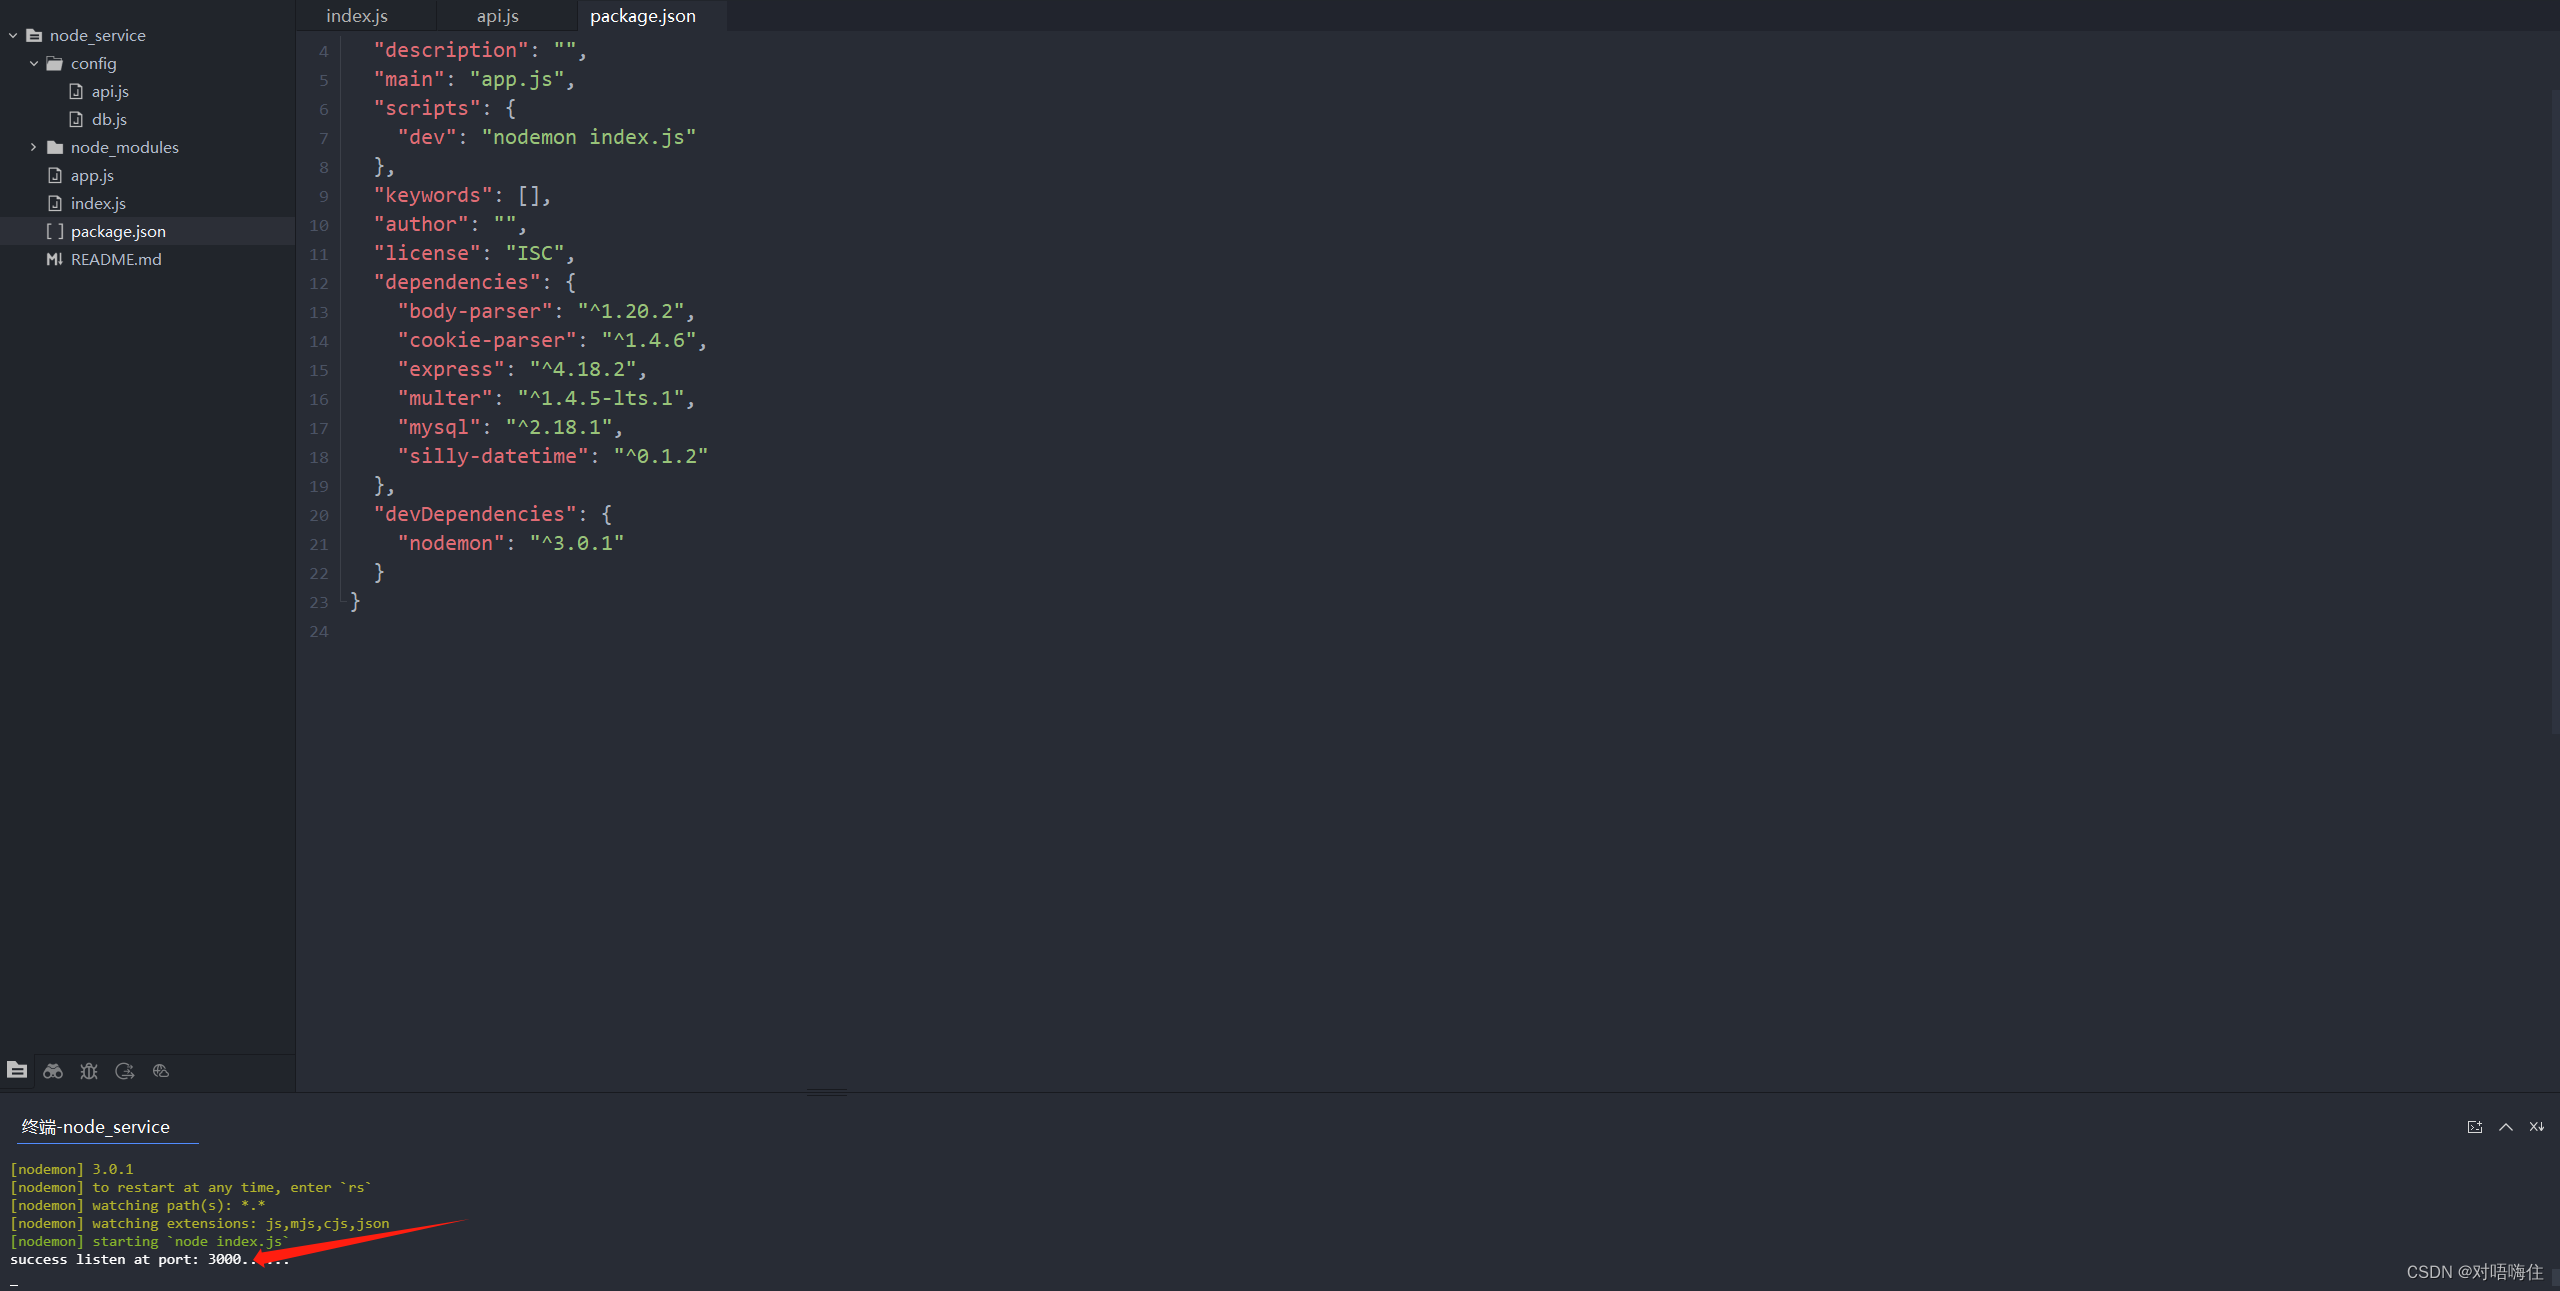The image size is (2560, 1291).
Task: Open the project file explorer panel icon
Action: tap(17, 1070)
